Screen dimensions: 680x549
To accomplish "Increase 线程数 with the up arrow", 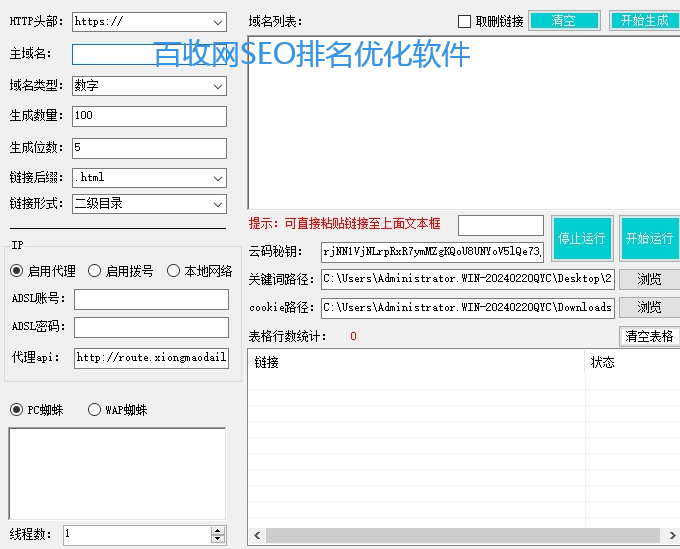I will [x=218, y=531].
